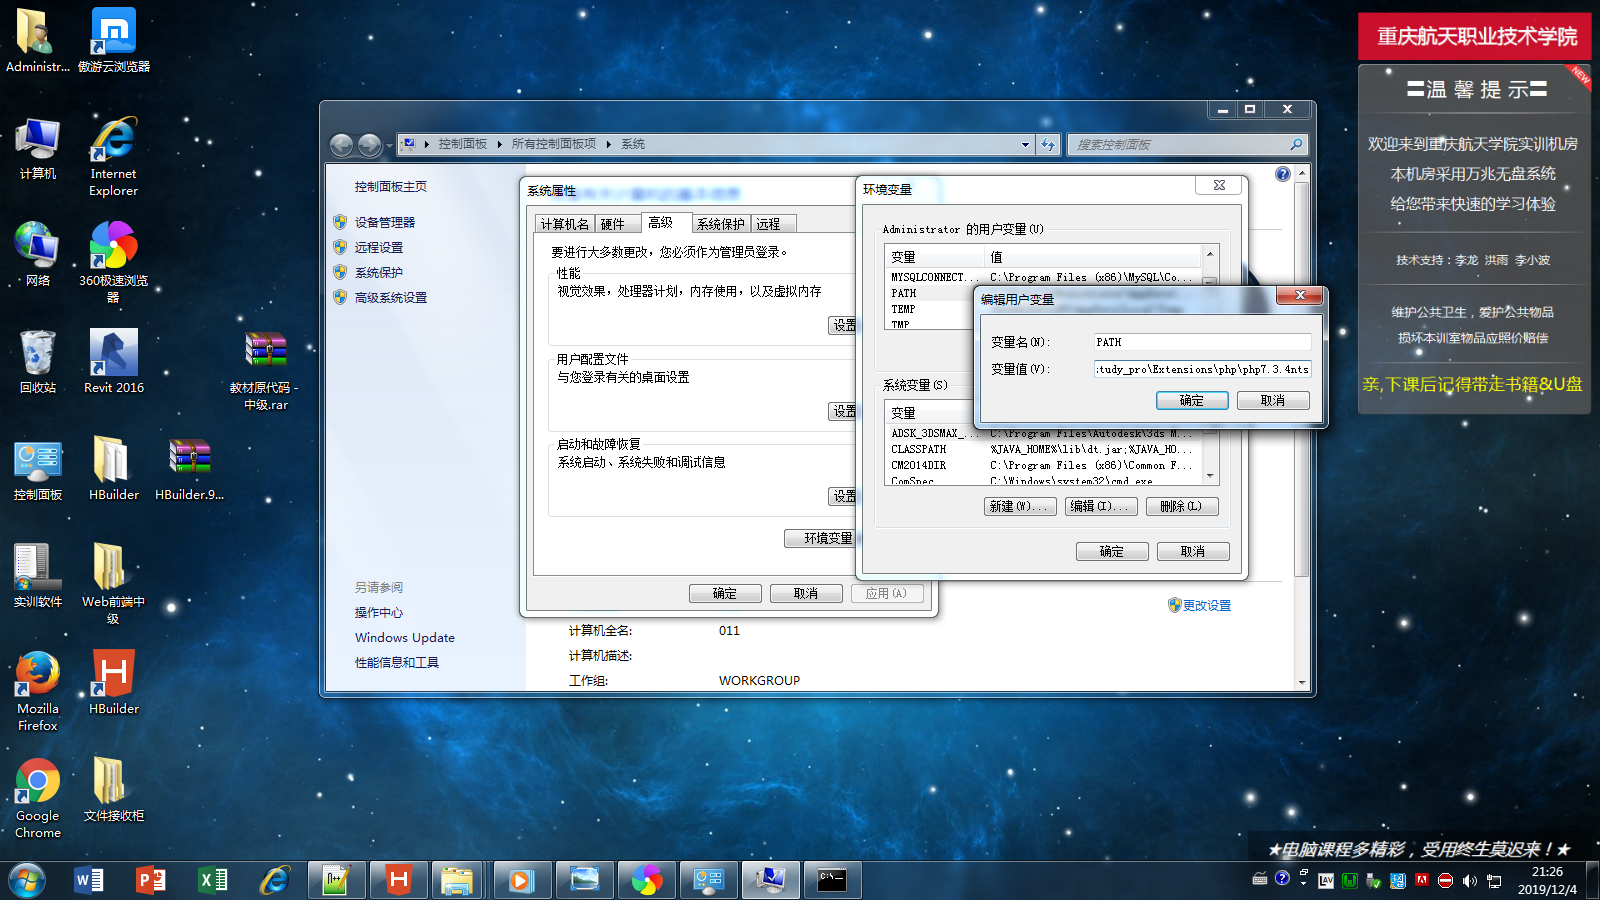Open 控制面板 desktop icon
Screen dimensions: 1600x900
(x=38, y=469)
